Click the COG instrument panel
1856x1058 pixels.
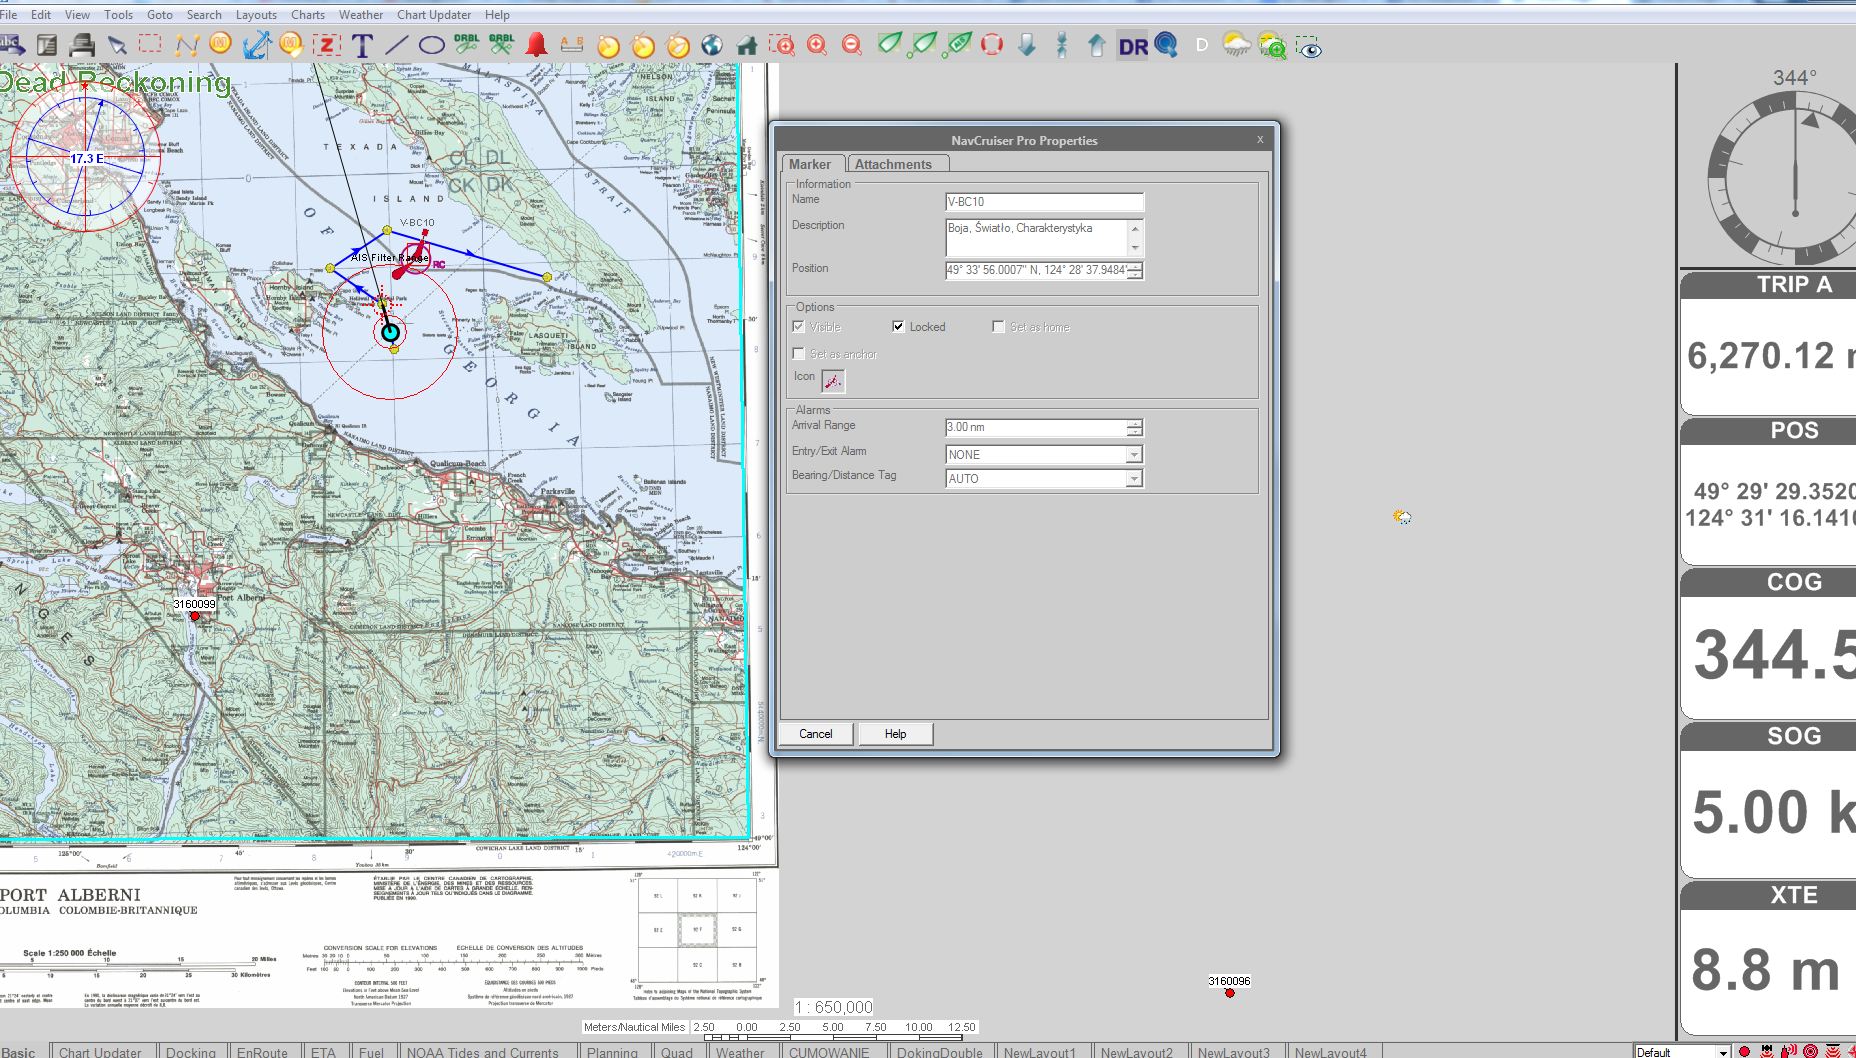1768,644
